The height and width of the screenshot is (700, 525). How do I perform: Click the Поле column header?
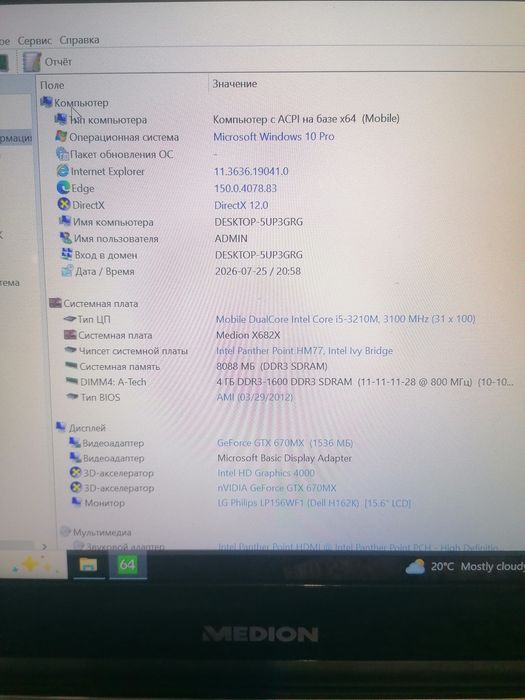coord(52,85)
